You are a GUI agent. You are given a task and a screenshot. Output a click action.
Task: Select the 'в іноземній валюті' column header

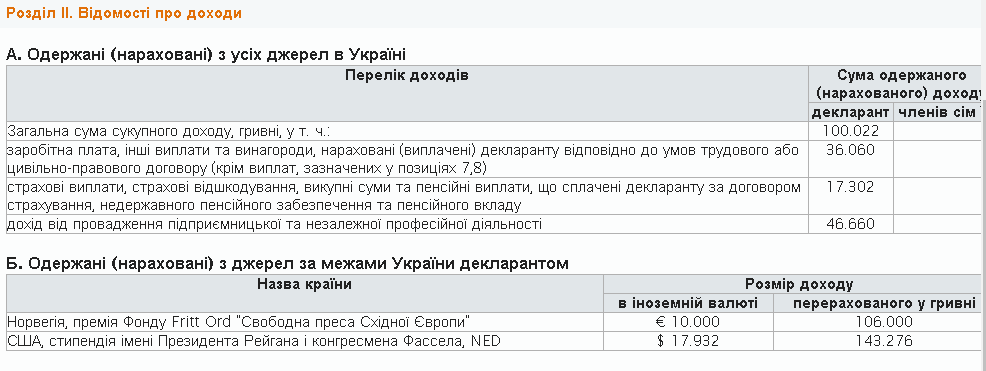tap(688, 304)
